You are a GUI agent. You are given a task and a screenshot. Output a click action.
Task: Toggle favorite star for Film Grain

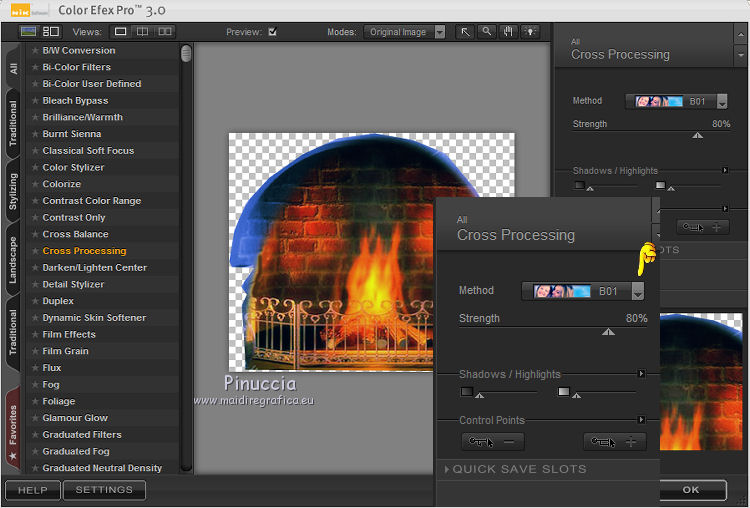(35, 351)
